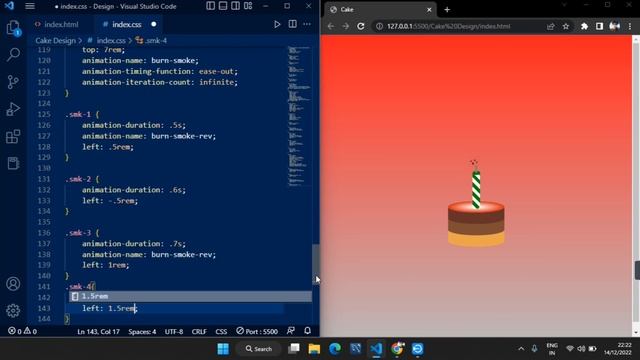Select the Cake browser tab
The width and height of the screenshot is (640, 360).
pyautogui.click(x=380, y=9)
